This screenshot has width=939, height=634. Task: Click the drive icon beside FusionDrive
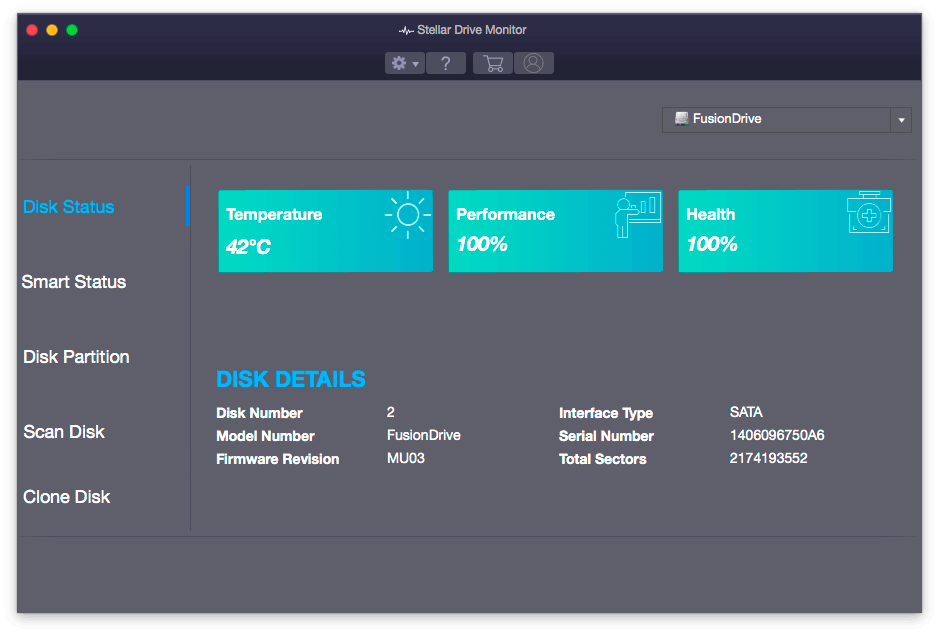pos(681,118)
